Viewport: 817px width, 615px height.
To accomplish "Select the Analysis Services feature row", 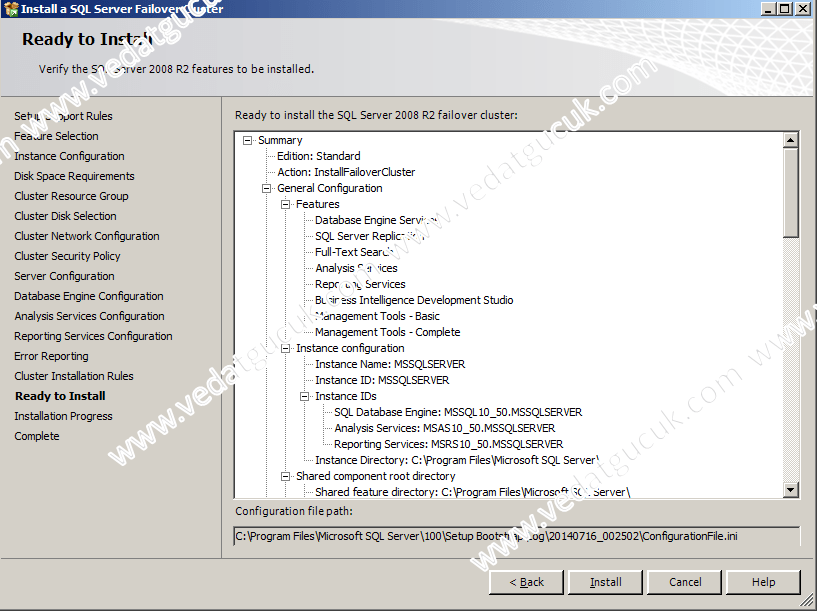I will (356, 268).
